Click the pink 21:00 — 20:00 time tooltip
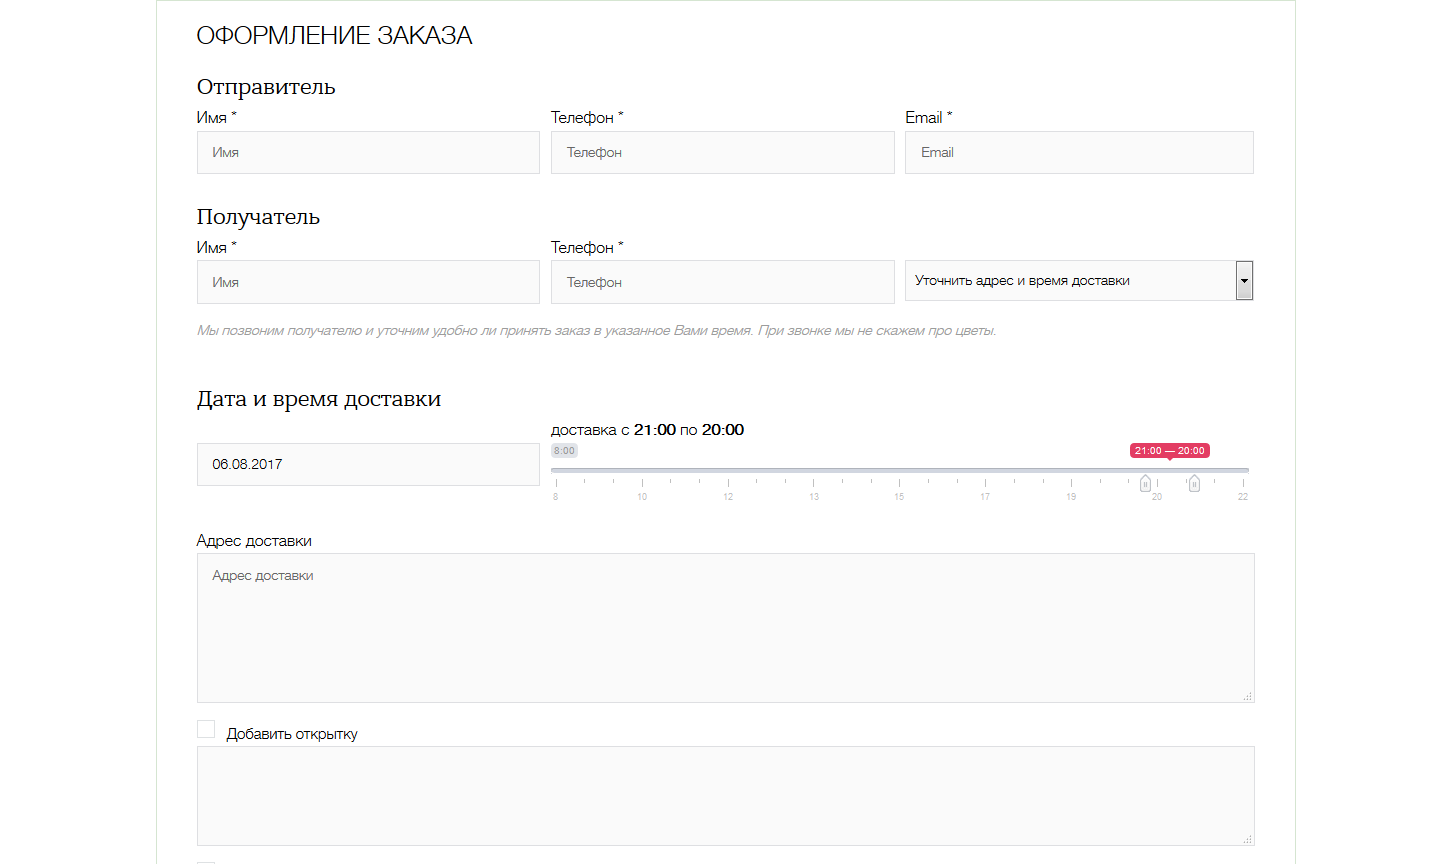 (x=1170, y=451)
